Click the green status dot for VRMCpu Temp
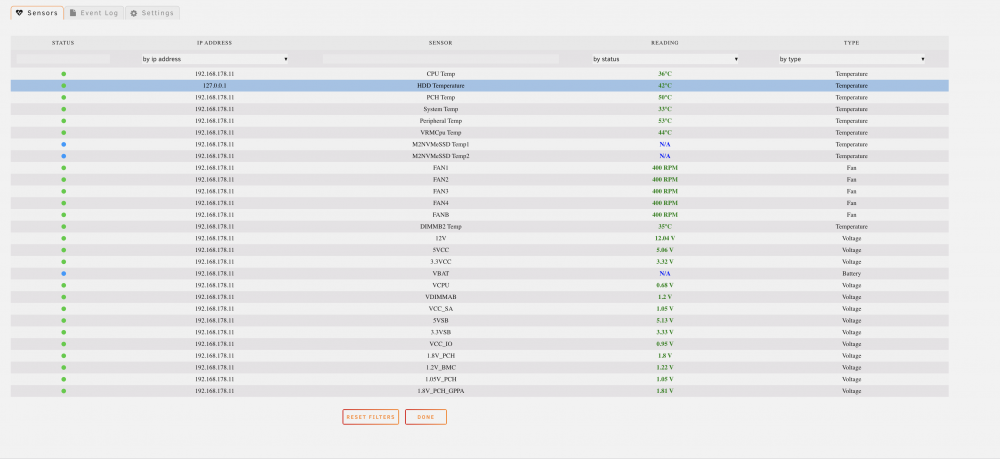 pyautogui.click(x=63, y=133)
